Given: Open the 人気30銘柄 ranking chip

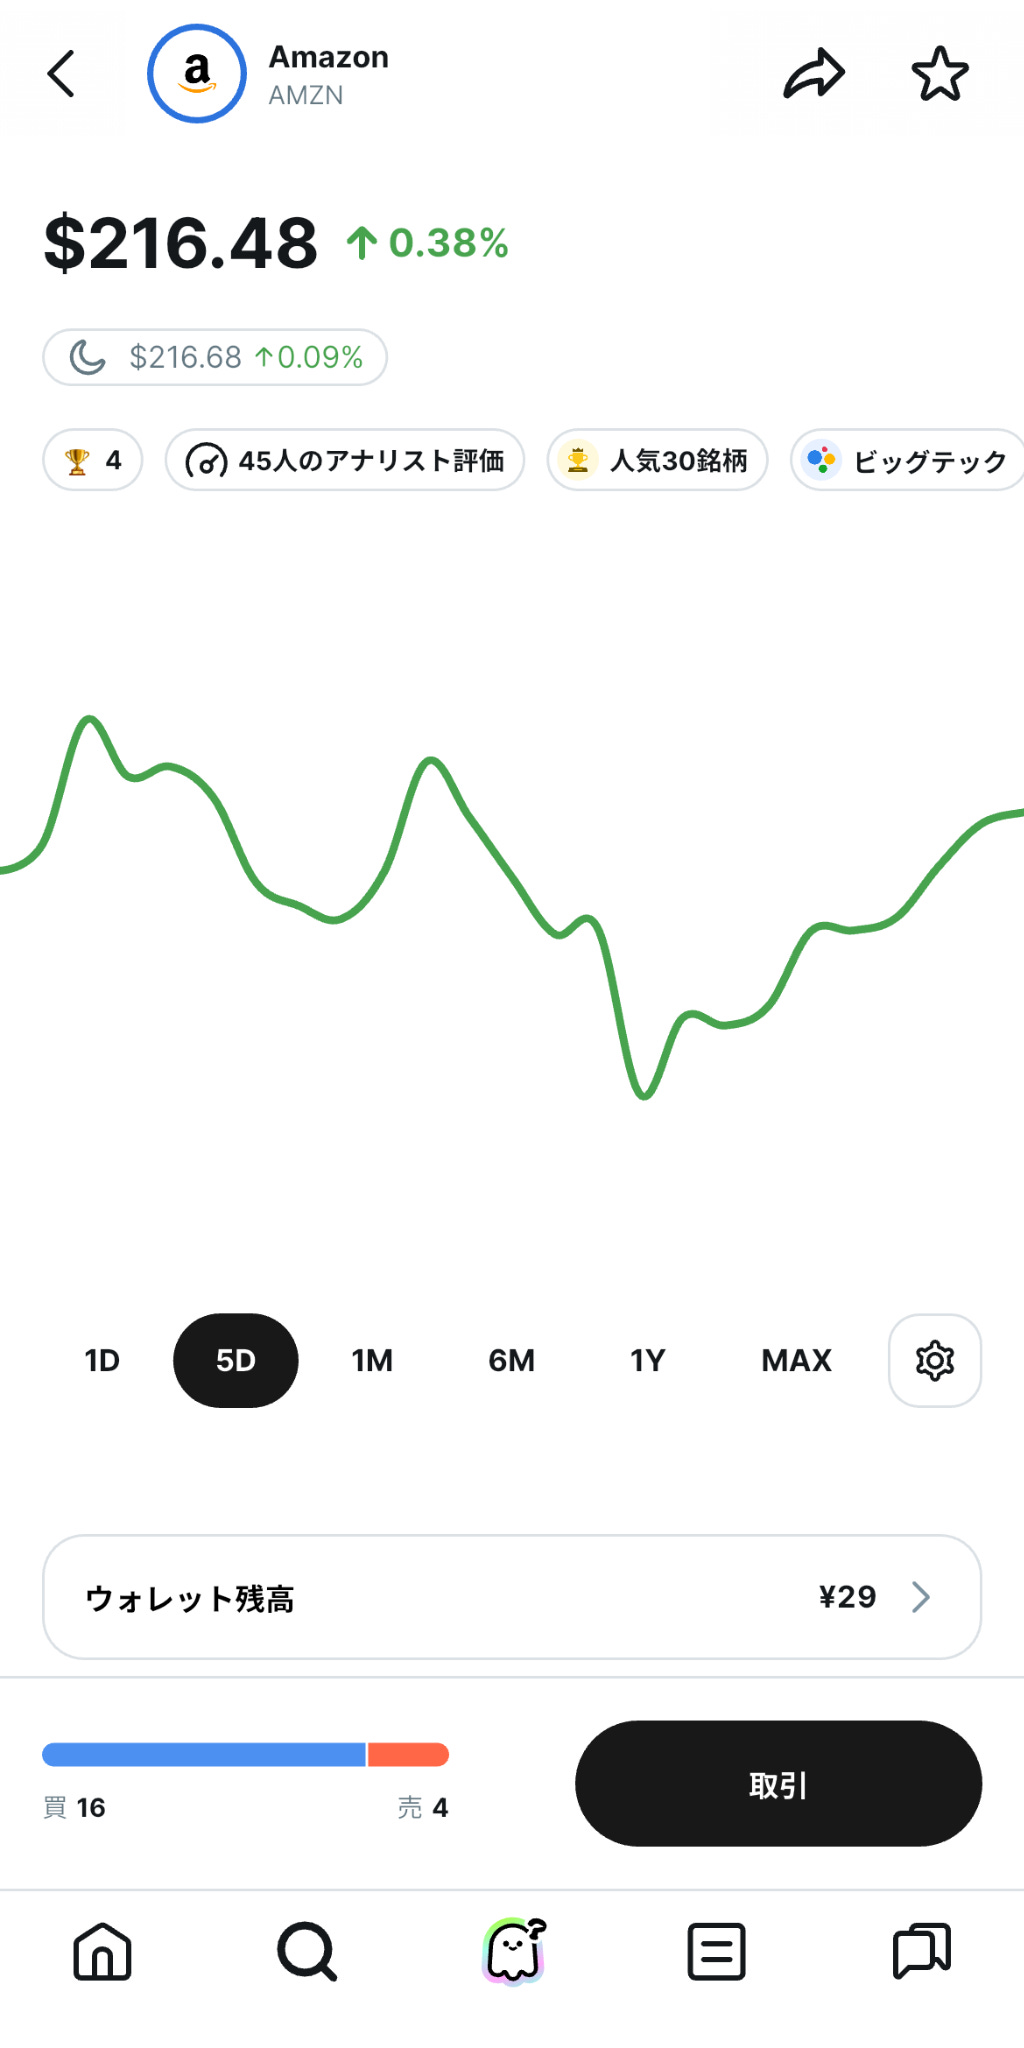Looking at the screenshot, I should [x=656, y=460].
